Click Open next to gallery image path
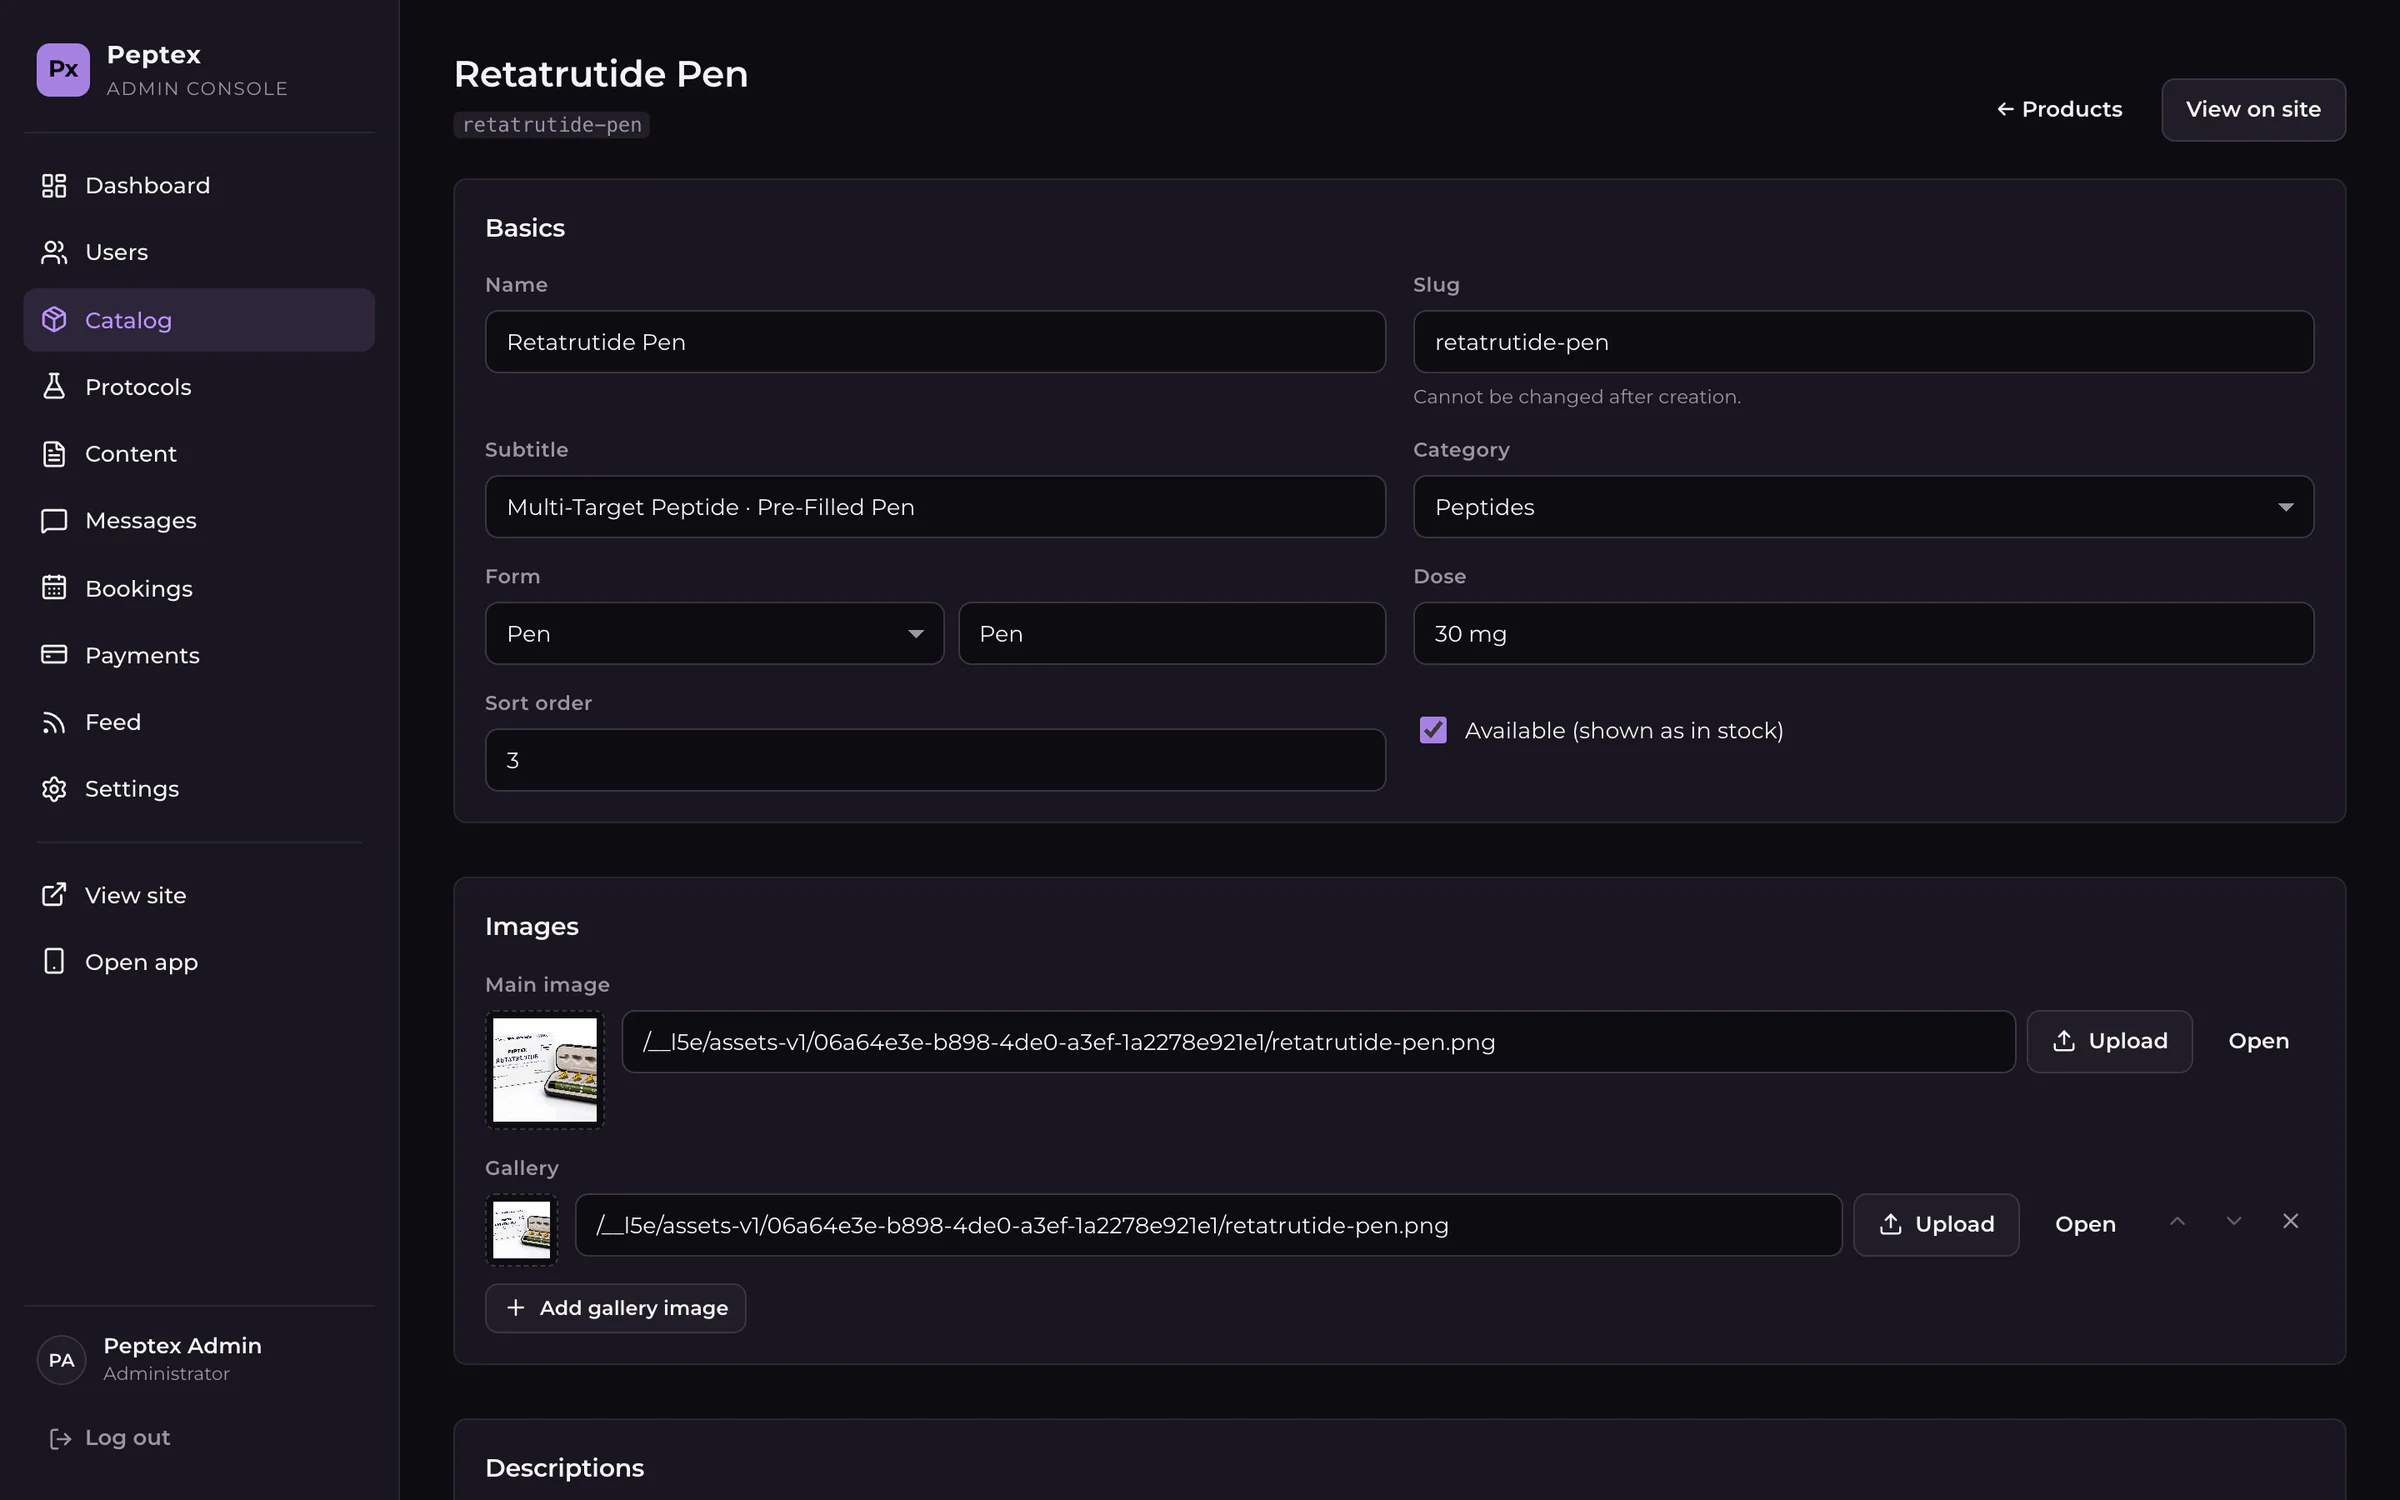 click(x=2085, y=1225)
